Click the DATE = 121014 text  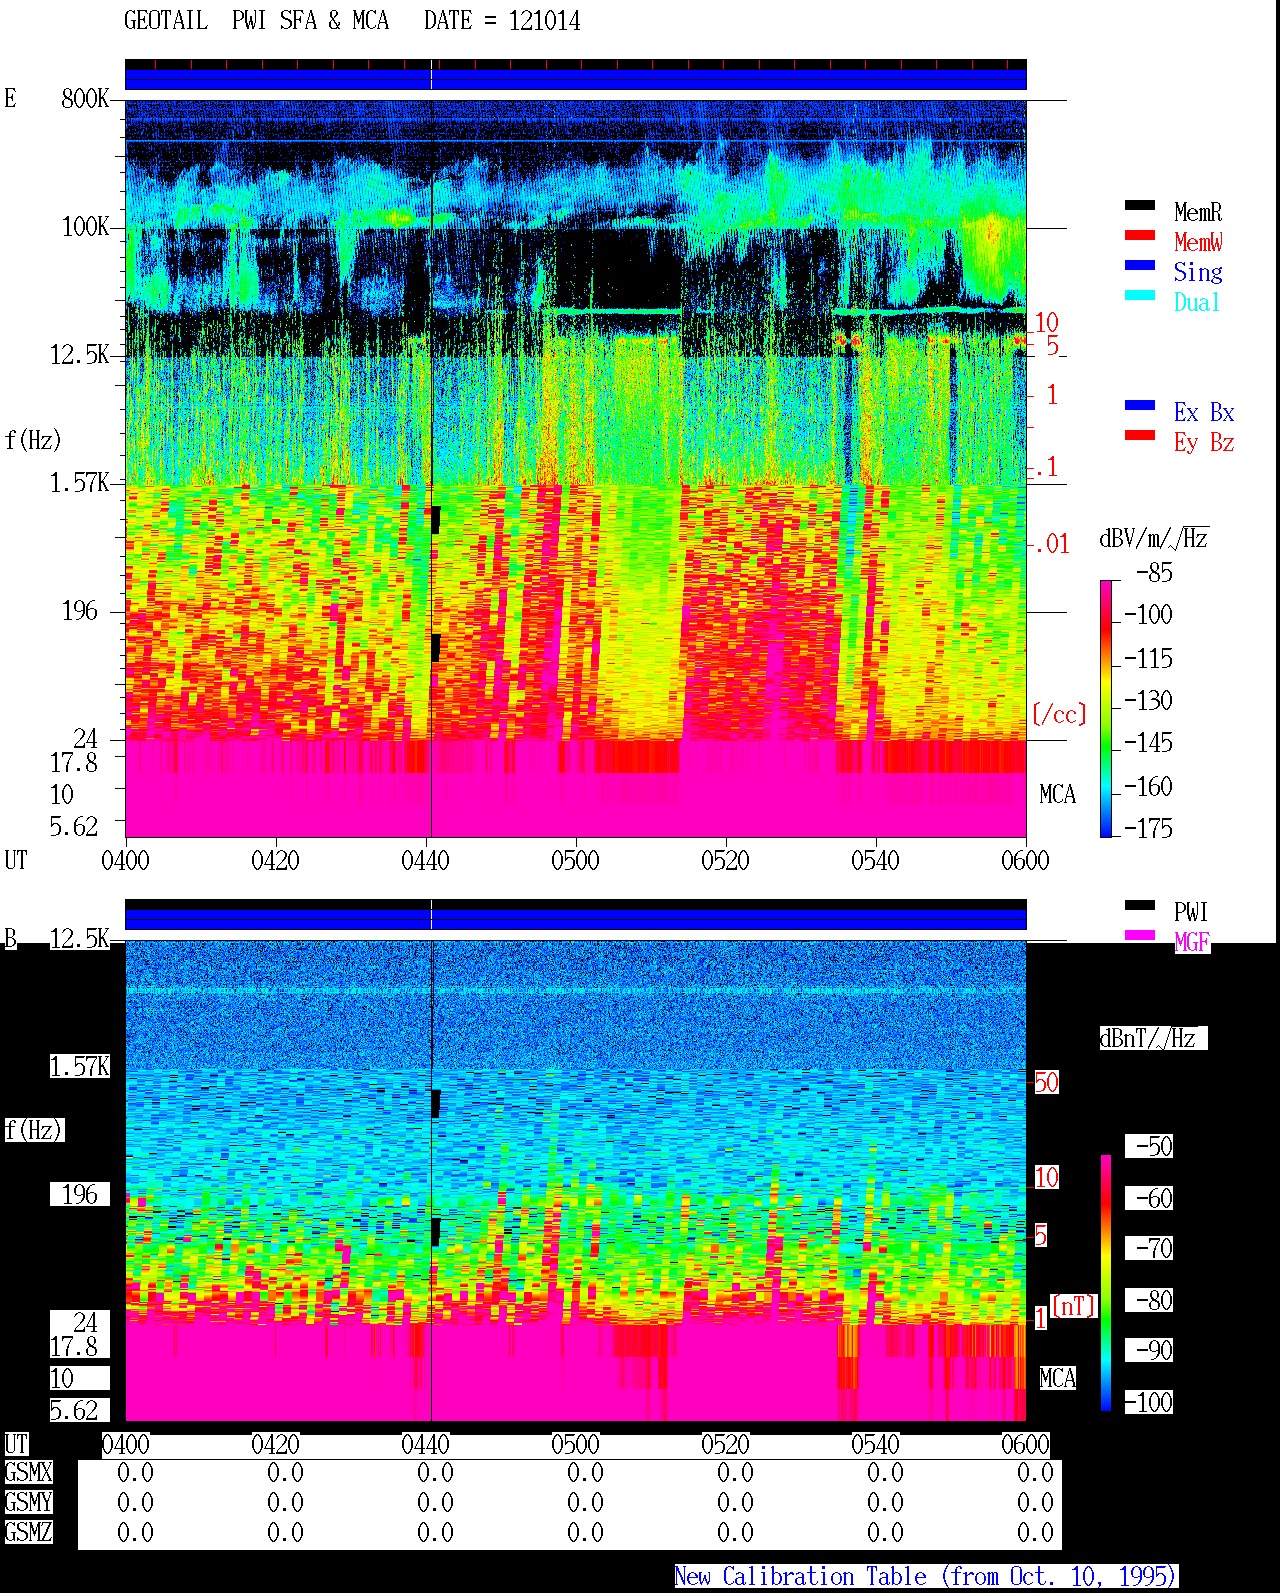point(502,21)
